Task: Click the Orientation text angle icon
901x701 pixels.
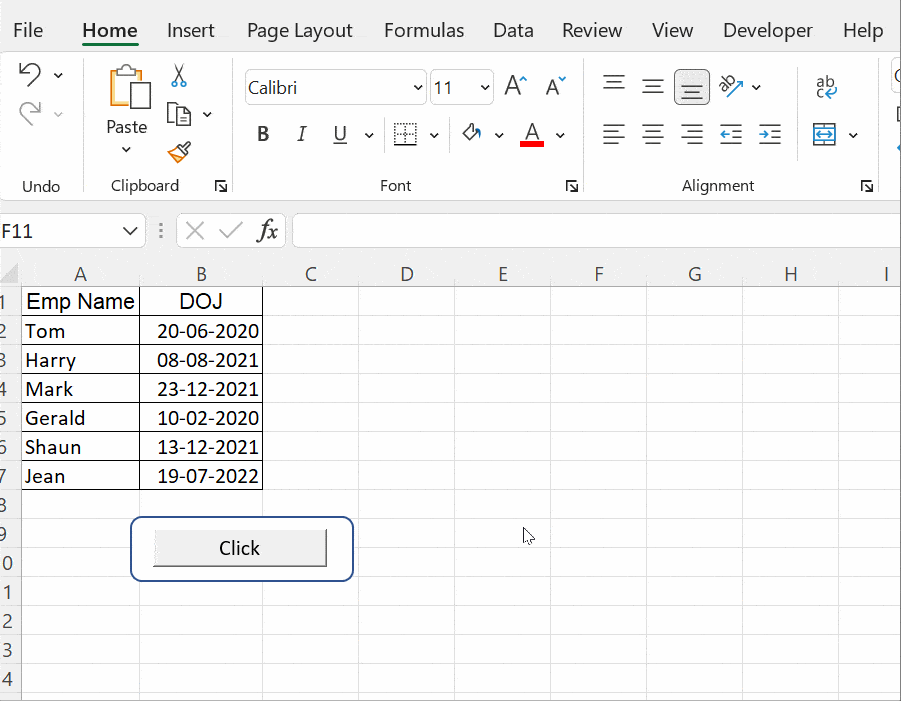Action: click(x=731, y=86)
